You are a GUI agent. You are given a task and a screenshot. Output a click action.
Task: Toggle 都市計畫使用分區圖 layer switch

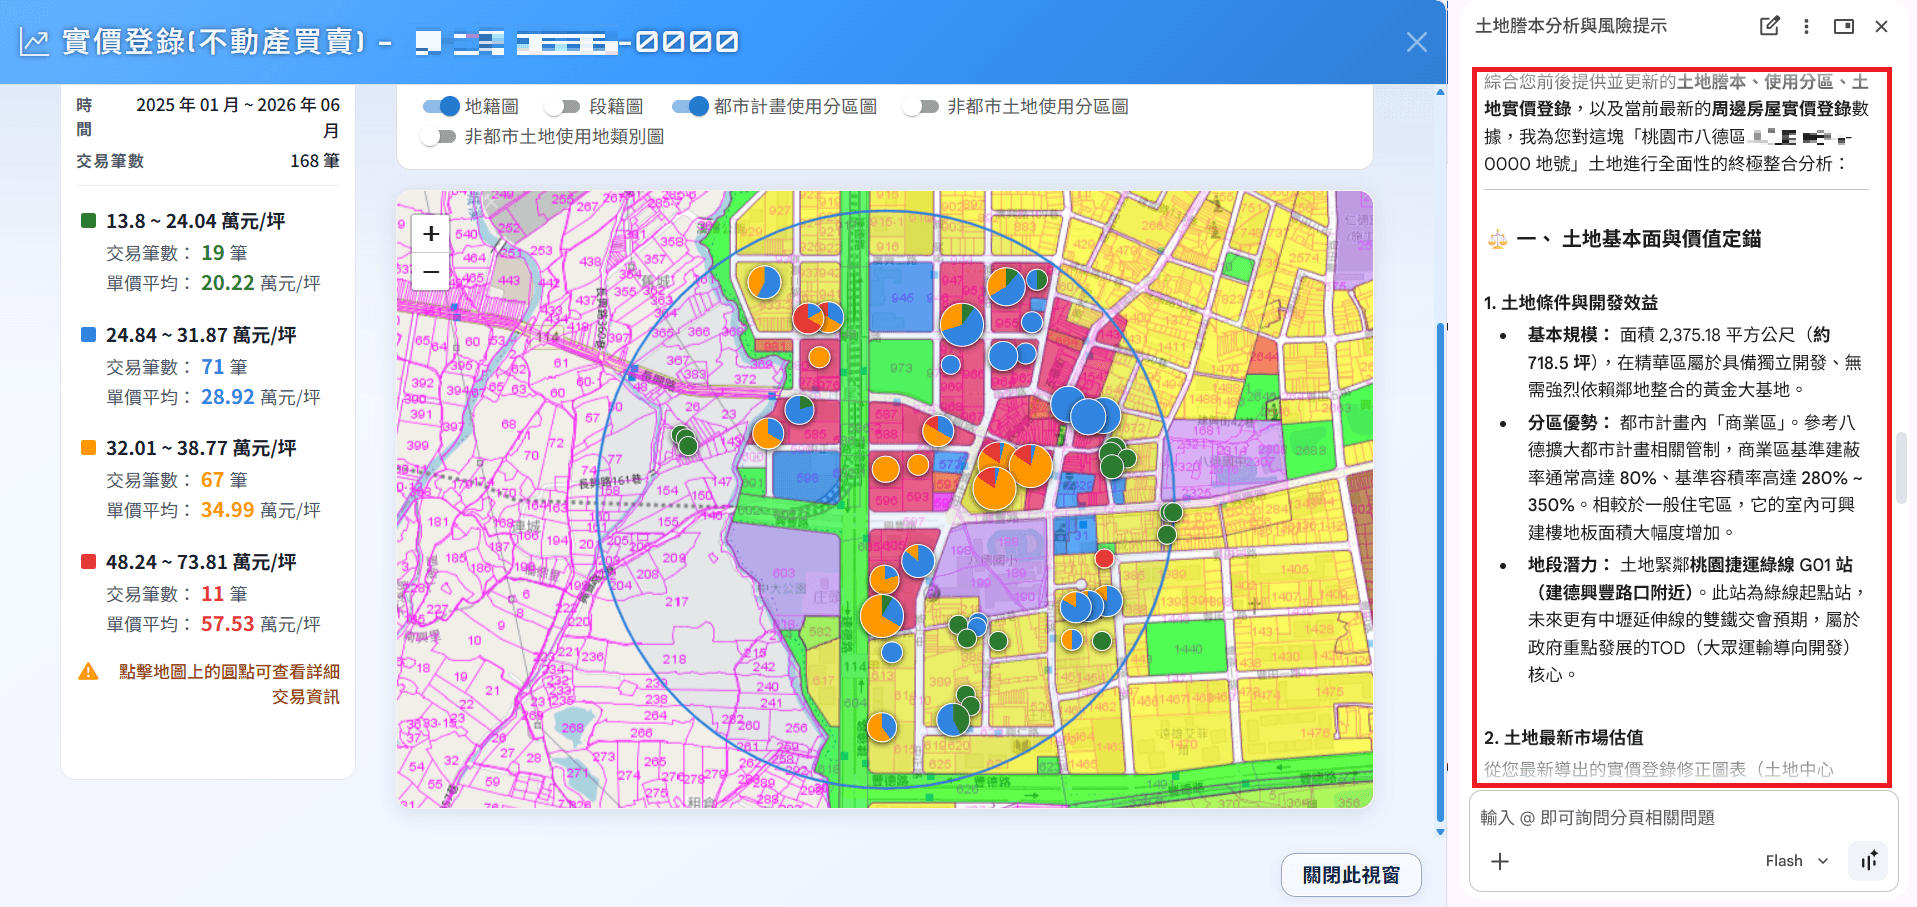[690, 106]
